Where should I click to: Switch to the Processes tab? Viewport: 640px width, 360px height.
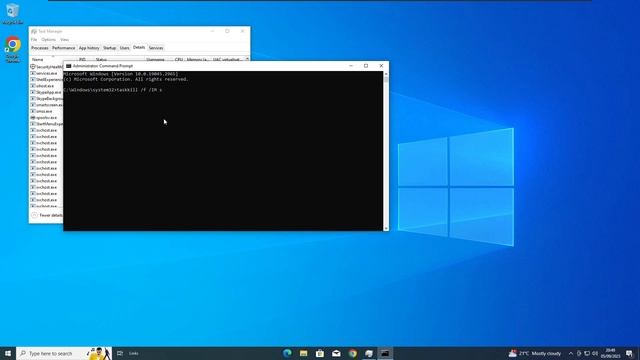(x=40, y=48)
